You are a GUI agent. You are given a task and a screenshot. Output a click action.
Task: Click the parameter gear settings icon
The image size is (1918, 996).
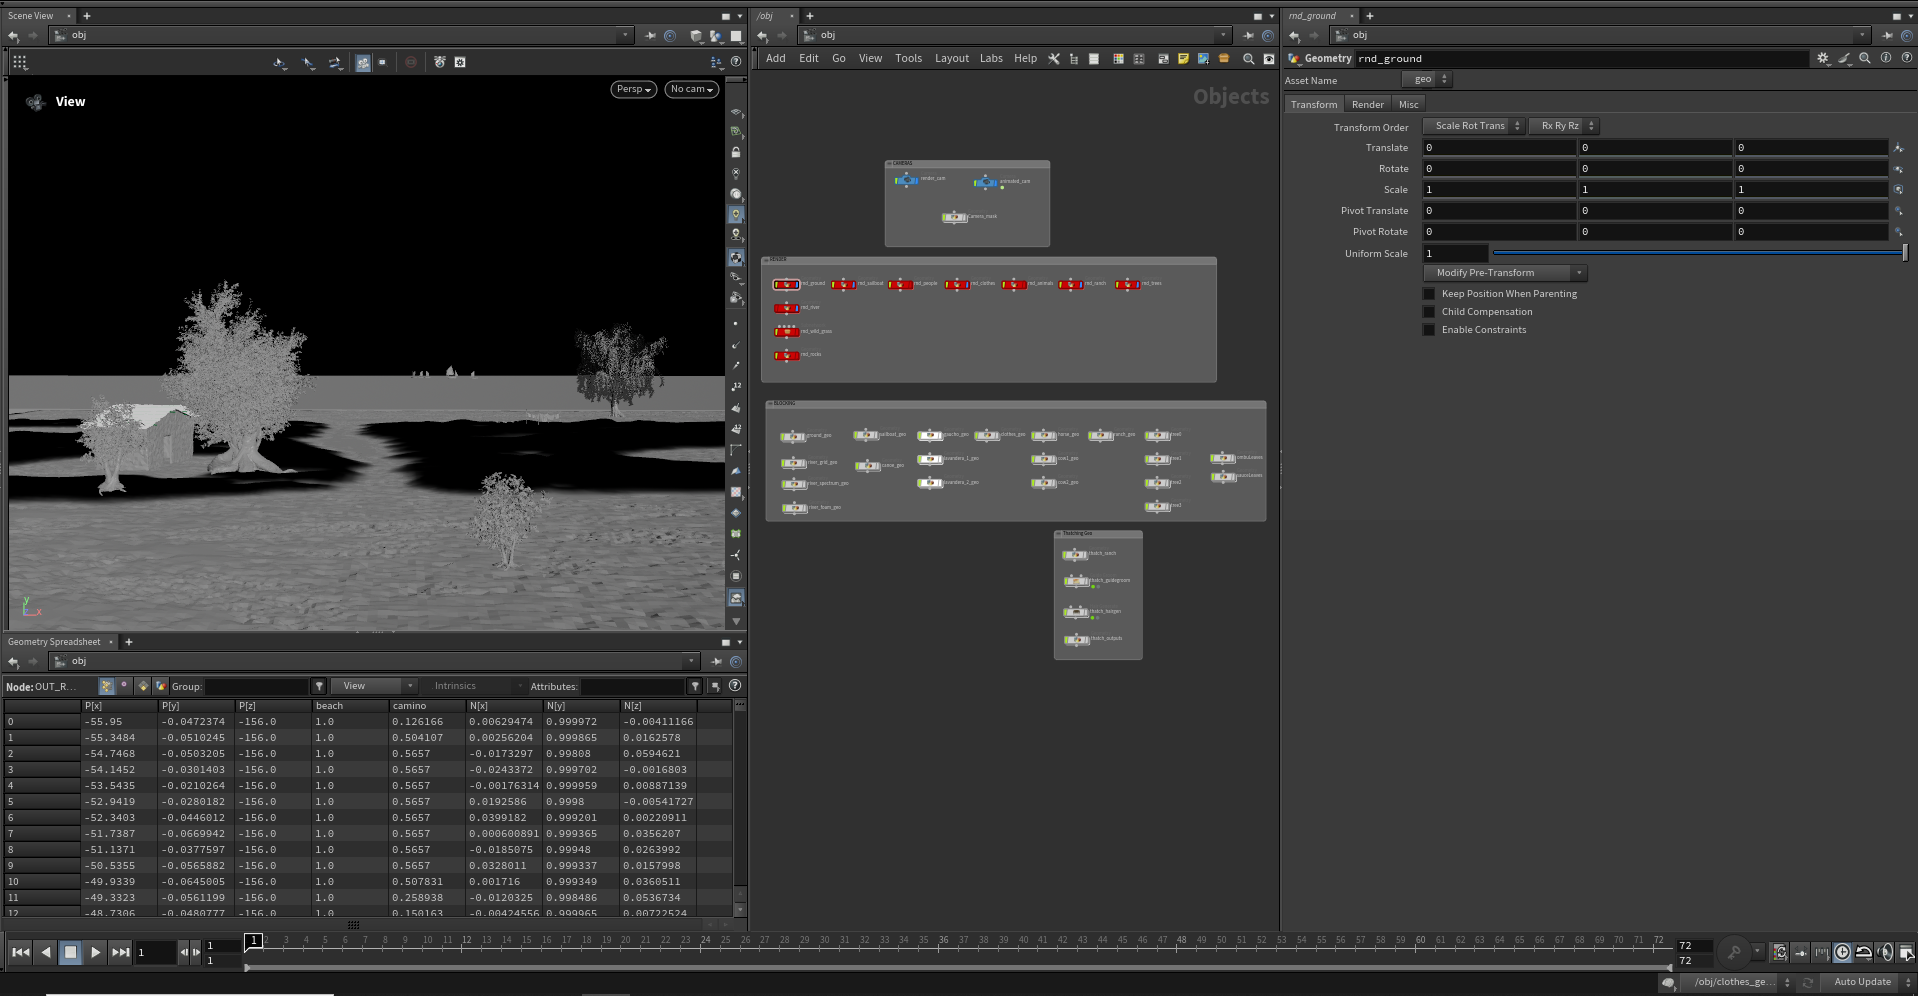tap(1823, 59)
